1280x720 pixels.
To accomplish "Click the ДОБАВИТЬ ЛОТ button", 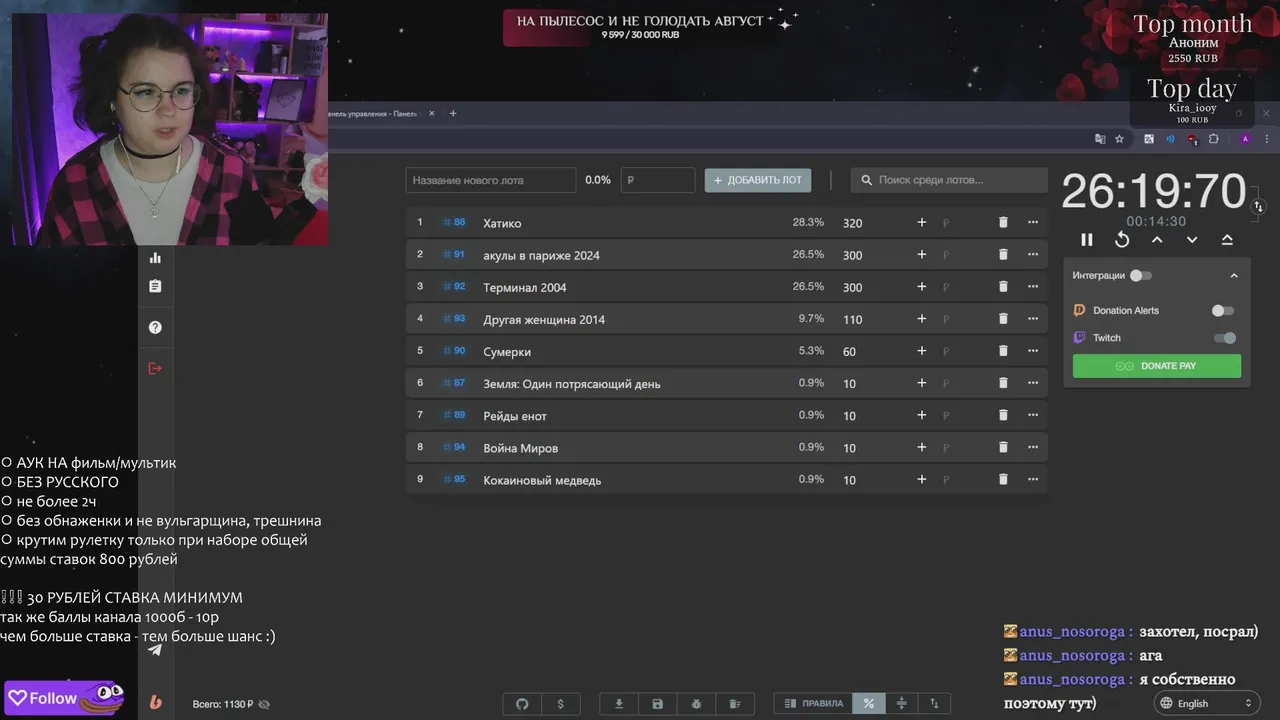I will [758, 180].
